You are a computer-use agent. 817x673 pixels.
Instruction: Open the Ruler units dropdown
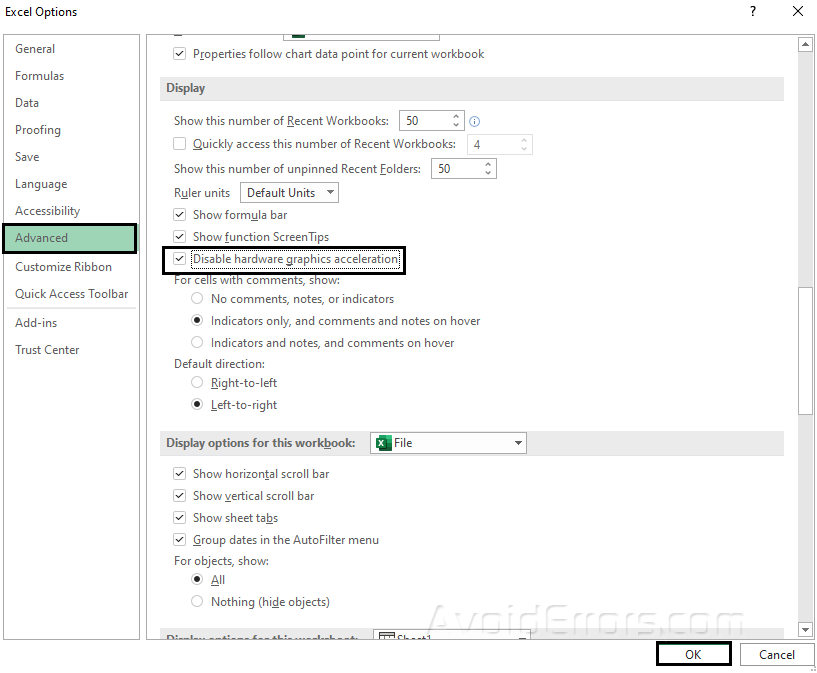(x=290, y=193)
